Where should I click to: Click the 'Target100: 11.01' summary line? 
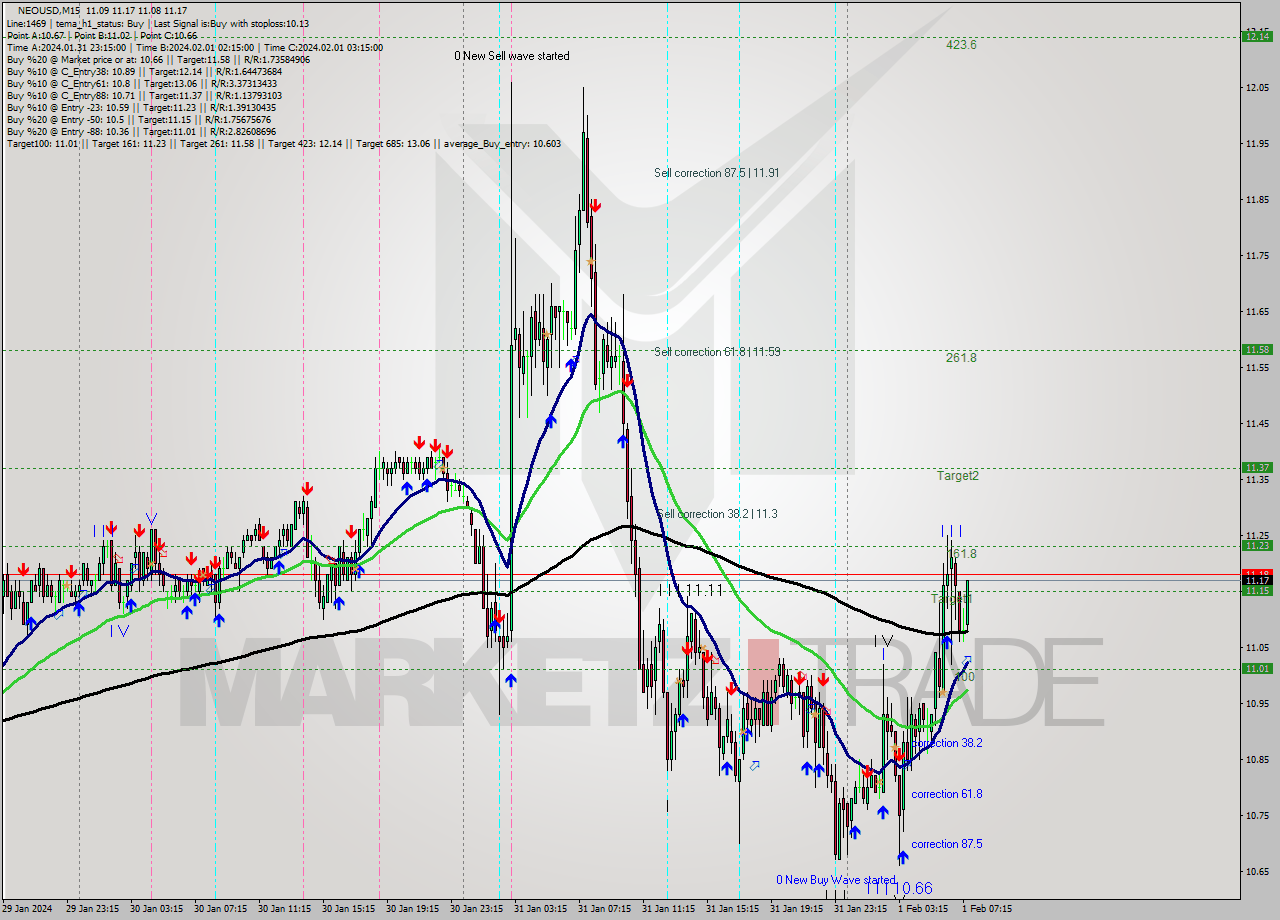[x=283, y=143]
